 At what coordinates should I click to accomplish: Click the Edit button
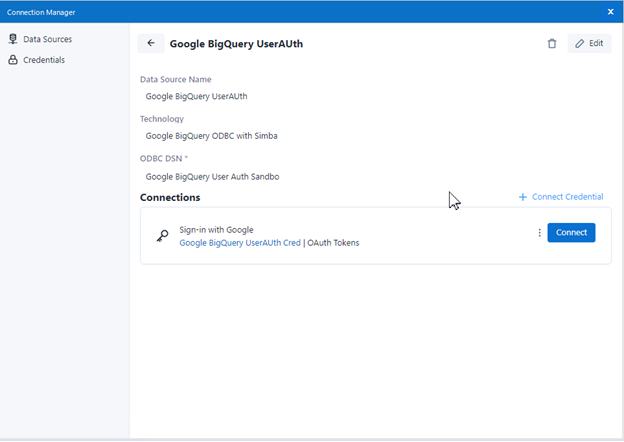[589, 43]
